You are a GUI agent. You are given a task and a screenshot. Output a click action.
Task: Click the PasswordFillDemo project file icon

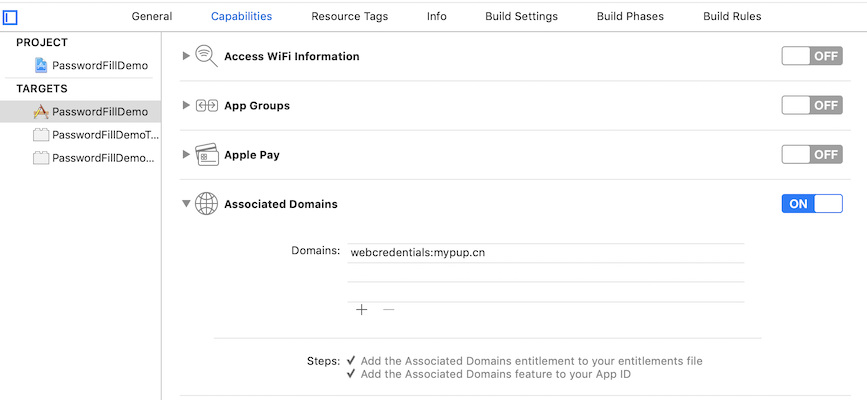point(41,65)
